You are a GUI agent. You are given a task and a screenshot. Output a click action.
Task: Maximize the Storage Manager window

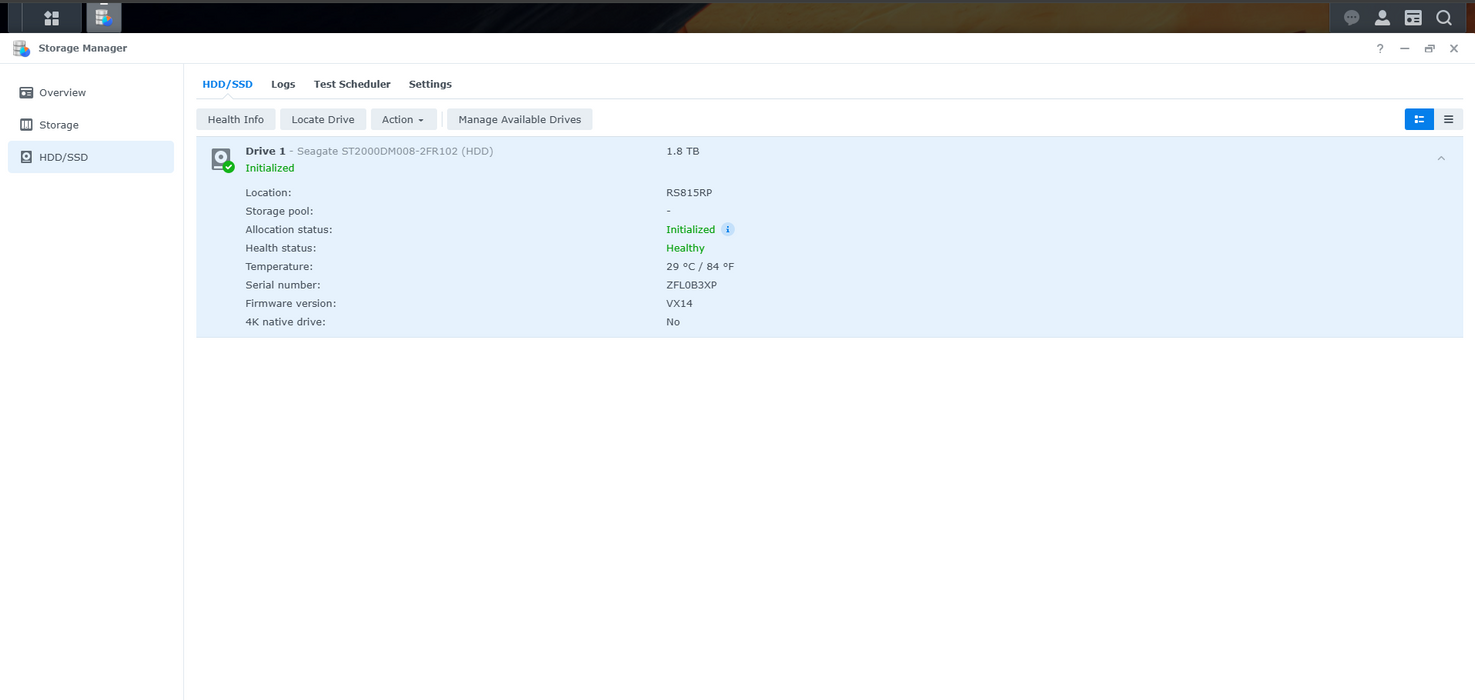(x=1430, y=48)
